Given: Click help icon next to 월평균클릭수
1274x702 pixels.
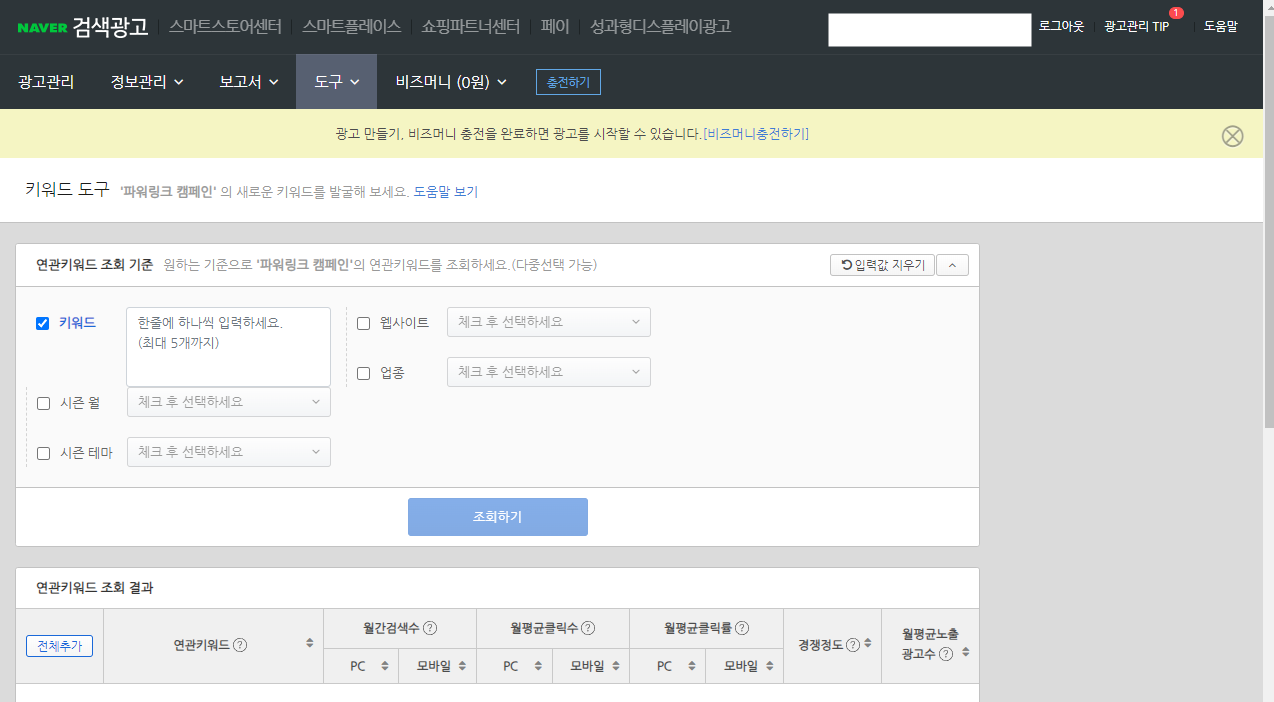Looking at the screenshot, I should (x=588, y=628).
